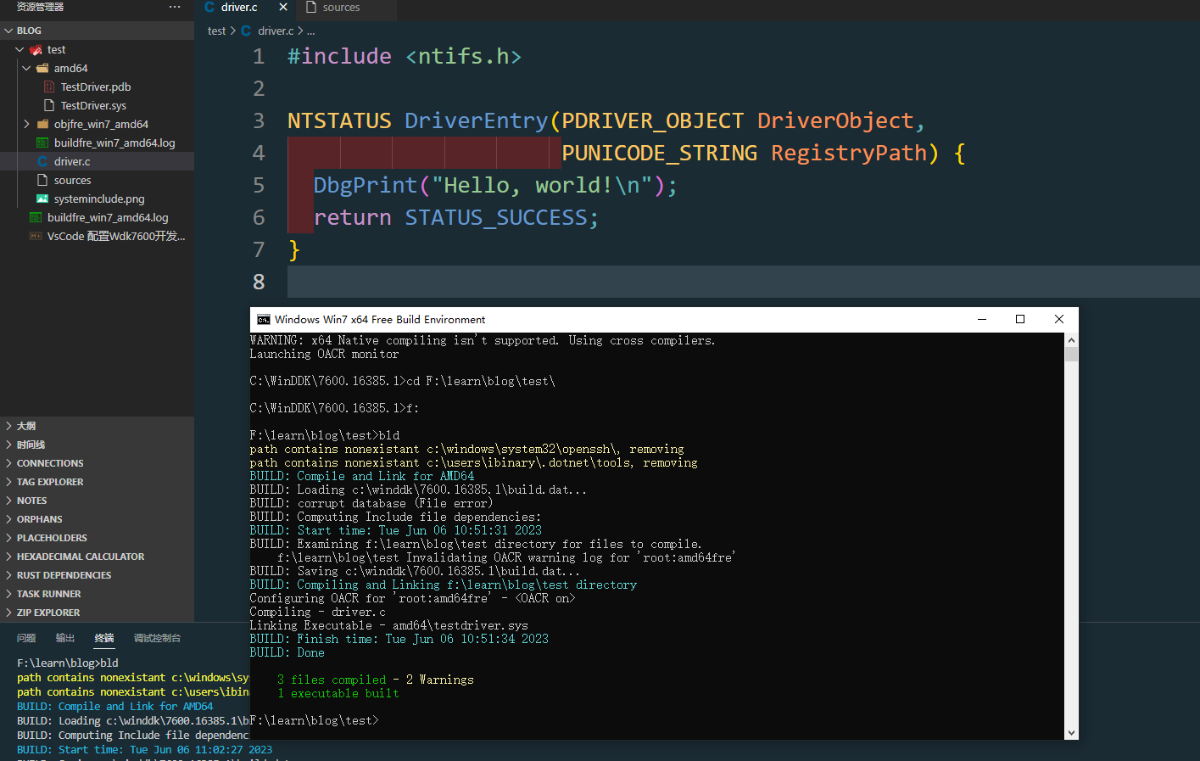Click the build console title bar text
The image size is (1200, 761).
coord(380,320)
